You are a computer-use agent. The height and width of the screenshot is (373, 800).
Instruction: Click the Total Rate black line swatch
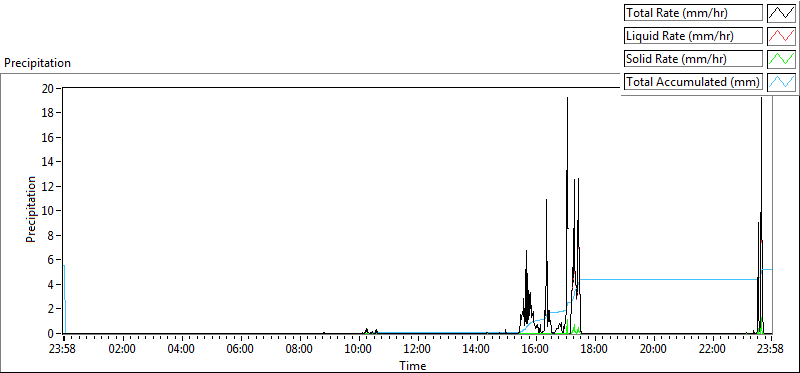point(781,13)
